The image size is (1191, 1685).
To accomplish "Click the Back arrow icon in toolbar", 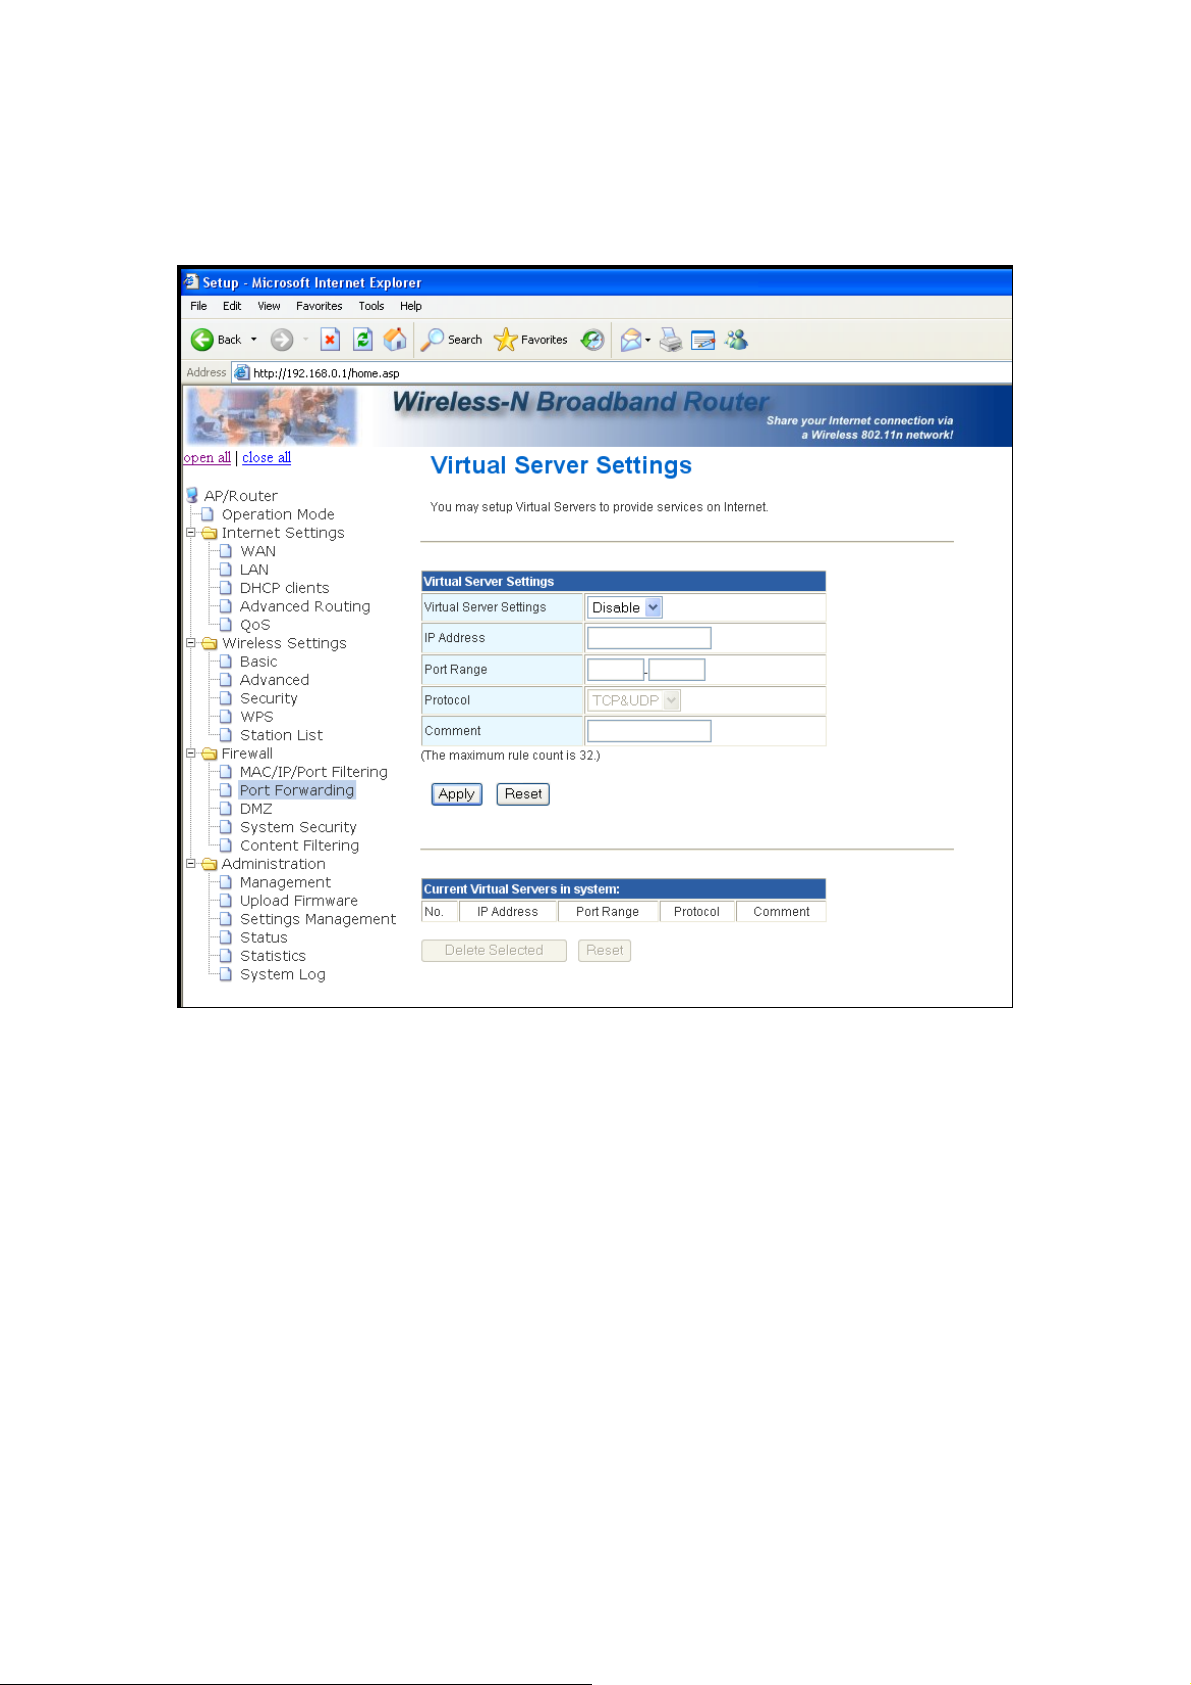I will 202,340.
